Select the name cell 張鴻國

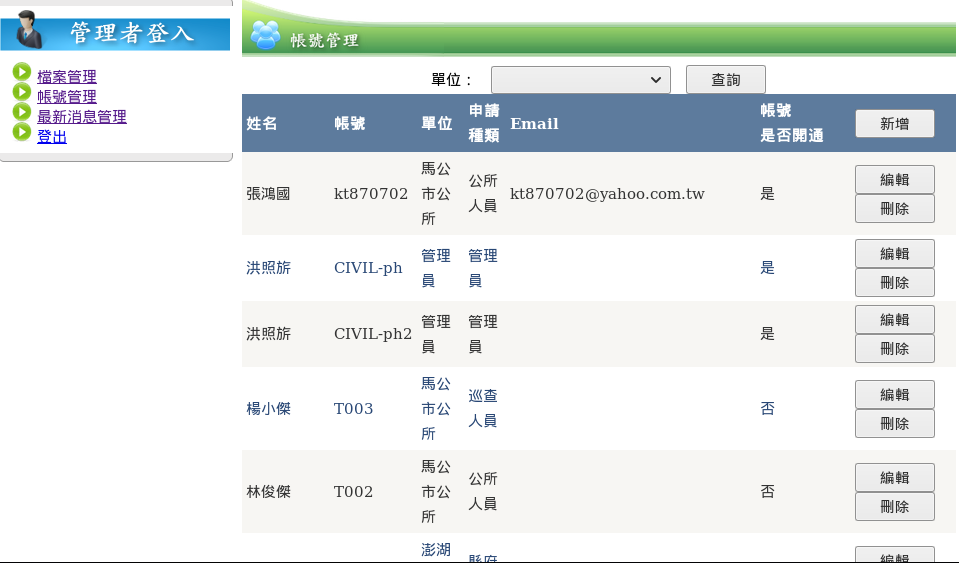pos(268,194)
